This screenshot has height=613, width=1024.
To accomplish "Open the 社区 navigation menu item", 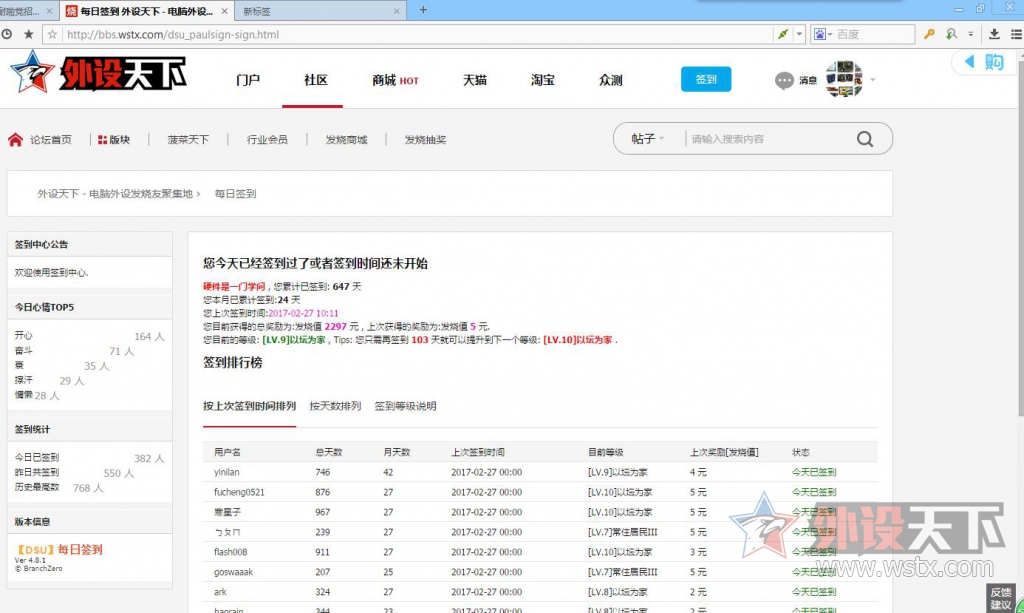I will tap(316, 80).
